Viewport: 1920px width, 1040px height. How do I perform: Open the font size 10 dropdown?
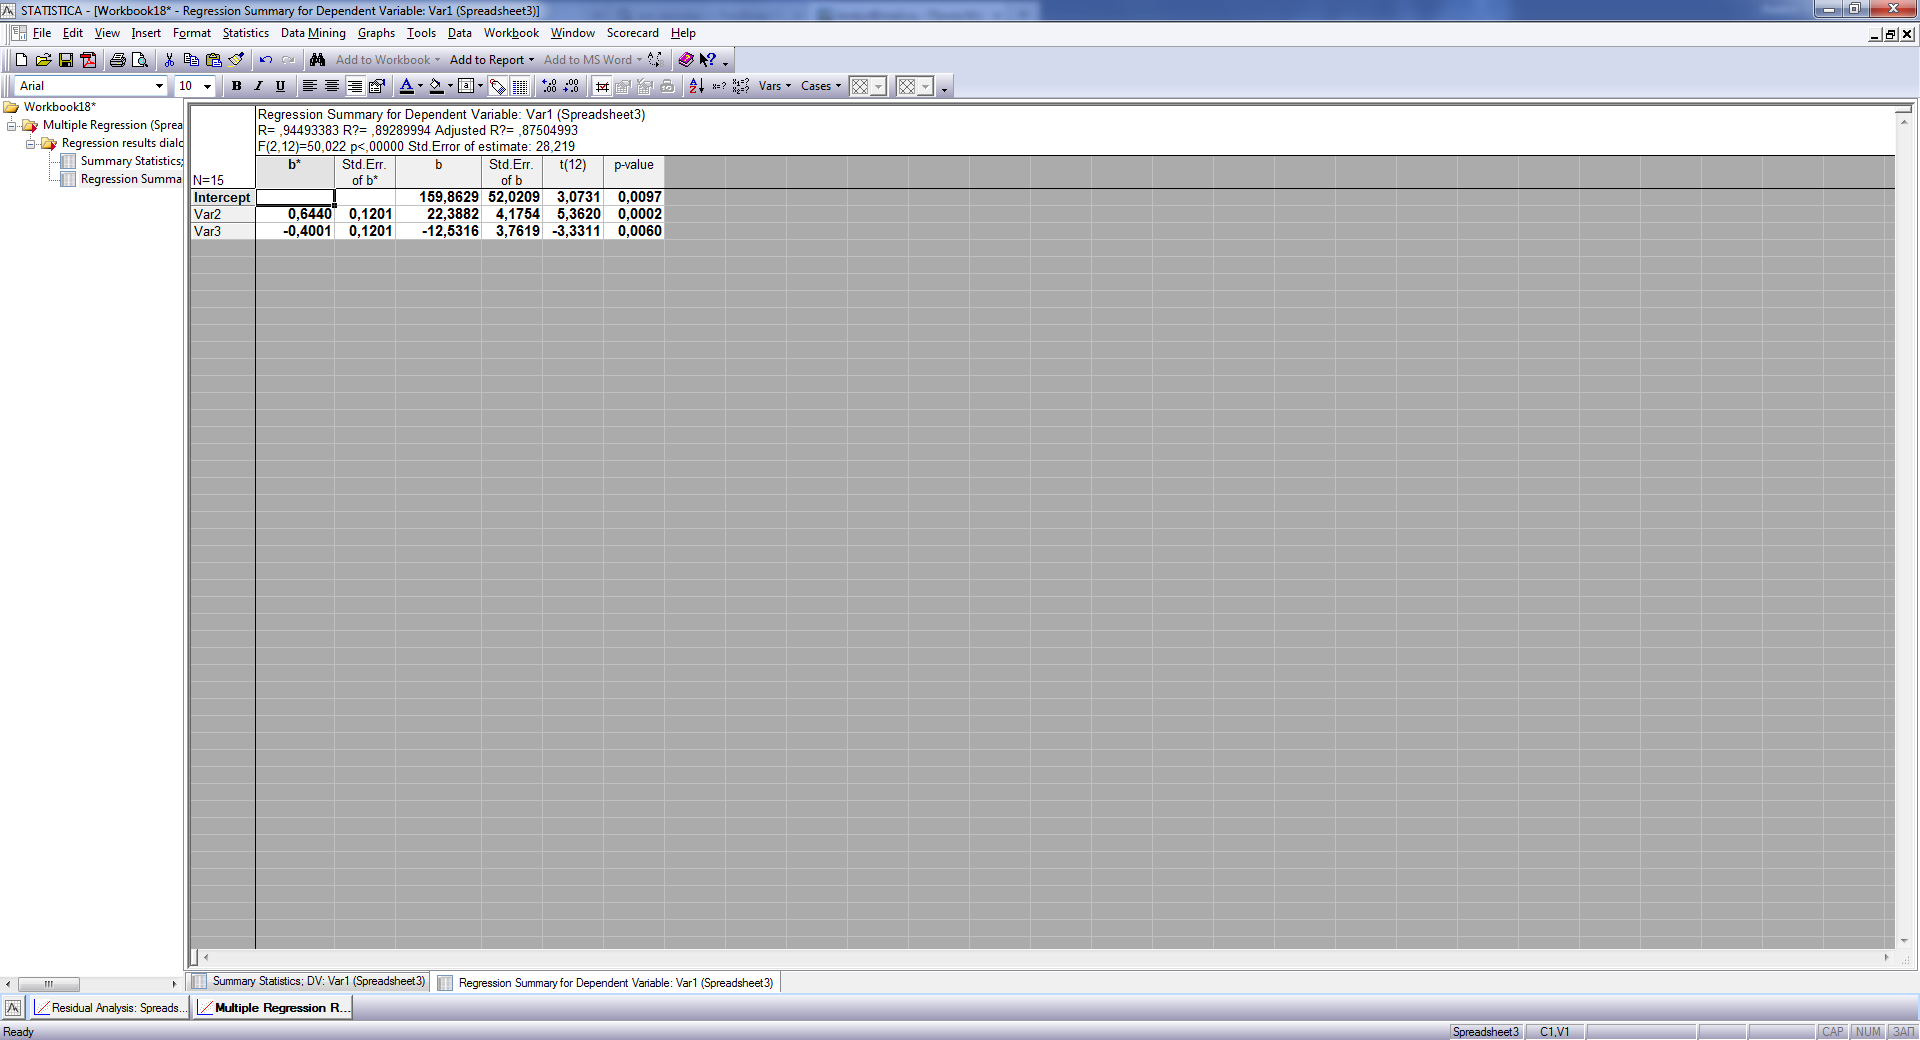[208, 86]
